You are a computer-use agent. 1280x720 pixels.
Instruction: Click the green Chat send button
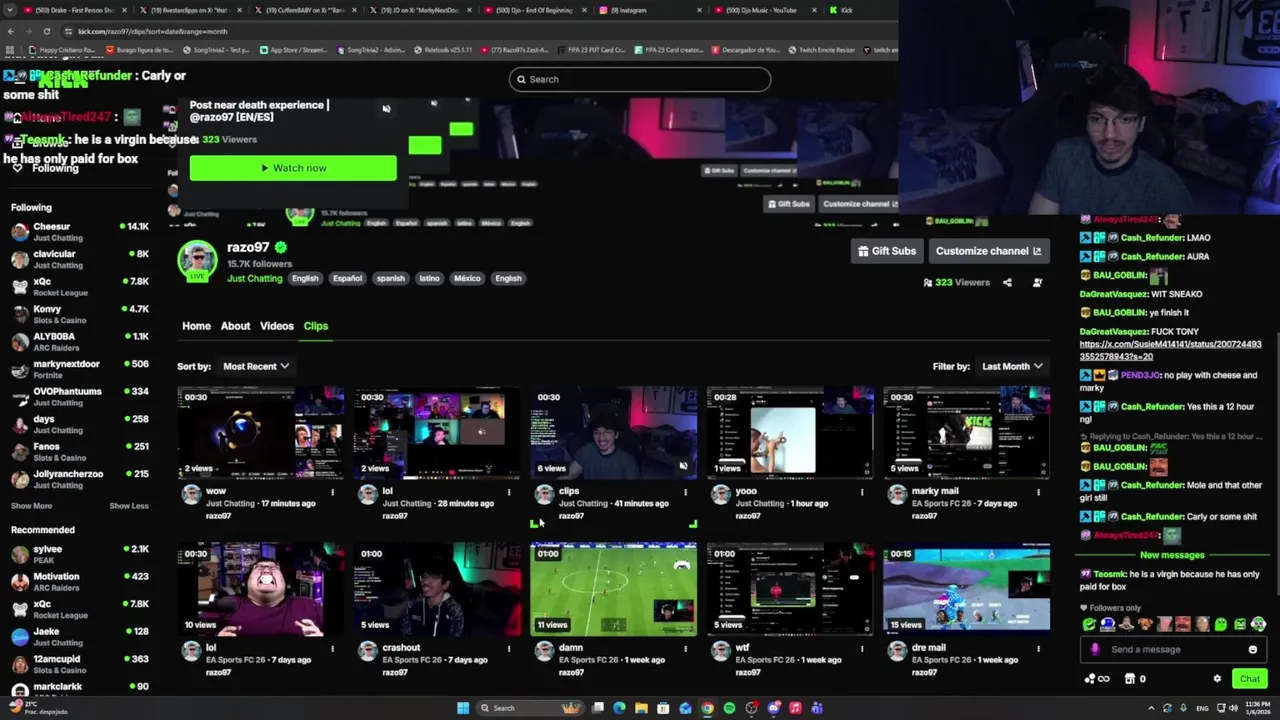[x=1250, y=679]
